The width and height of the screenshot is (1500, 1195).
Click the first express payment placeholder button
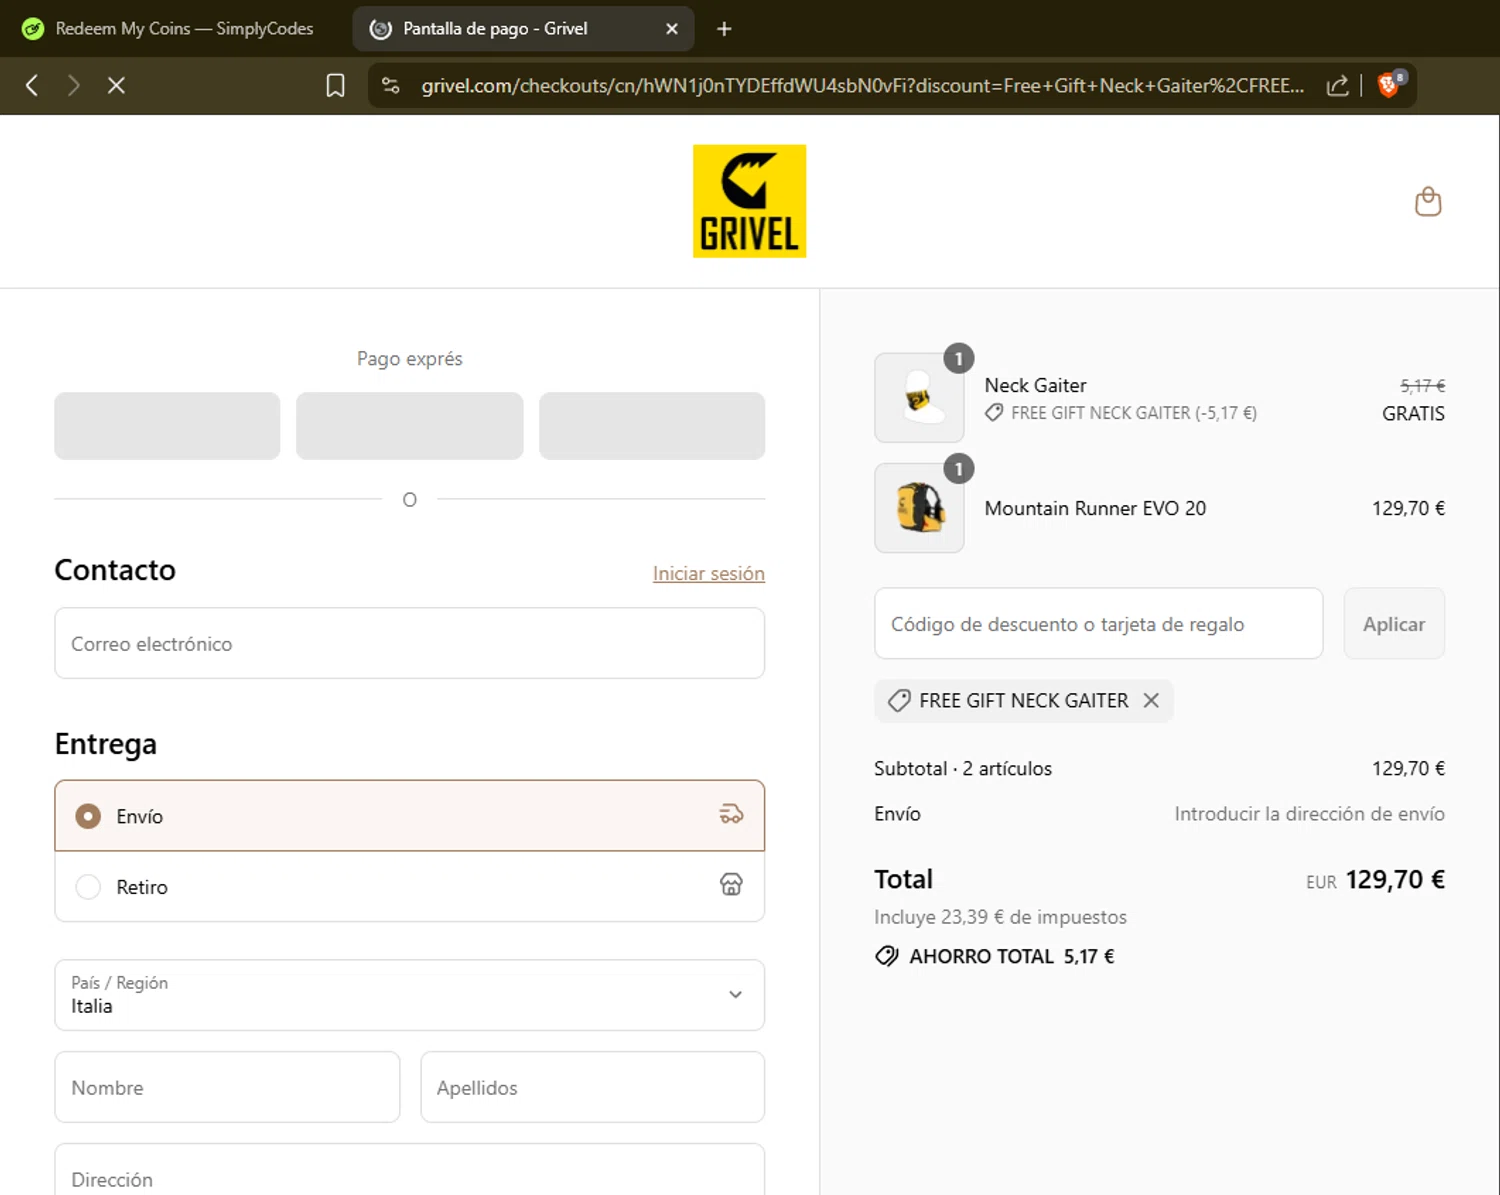click(167, 426)
